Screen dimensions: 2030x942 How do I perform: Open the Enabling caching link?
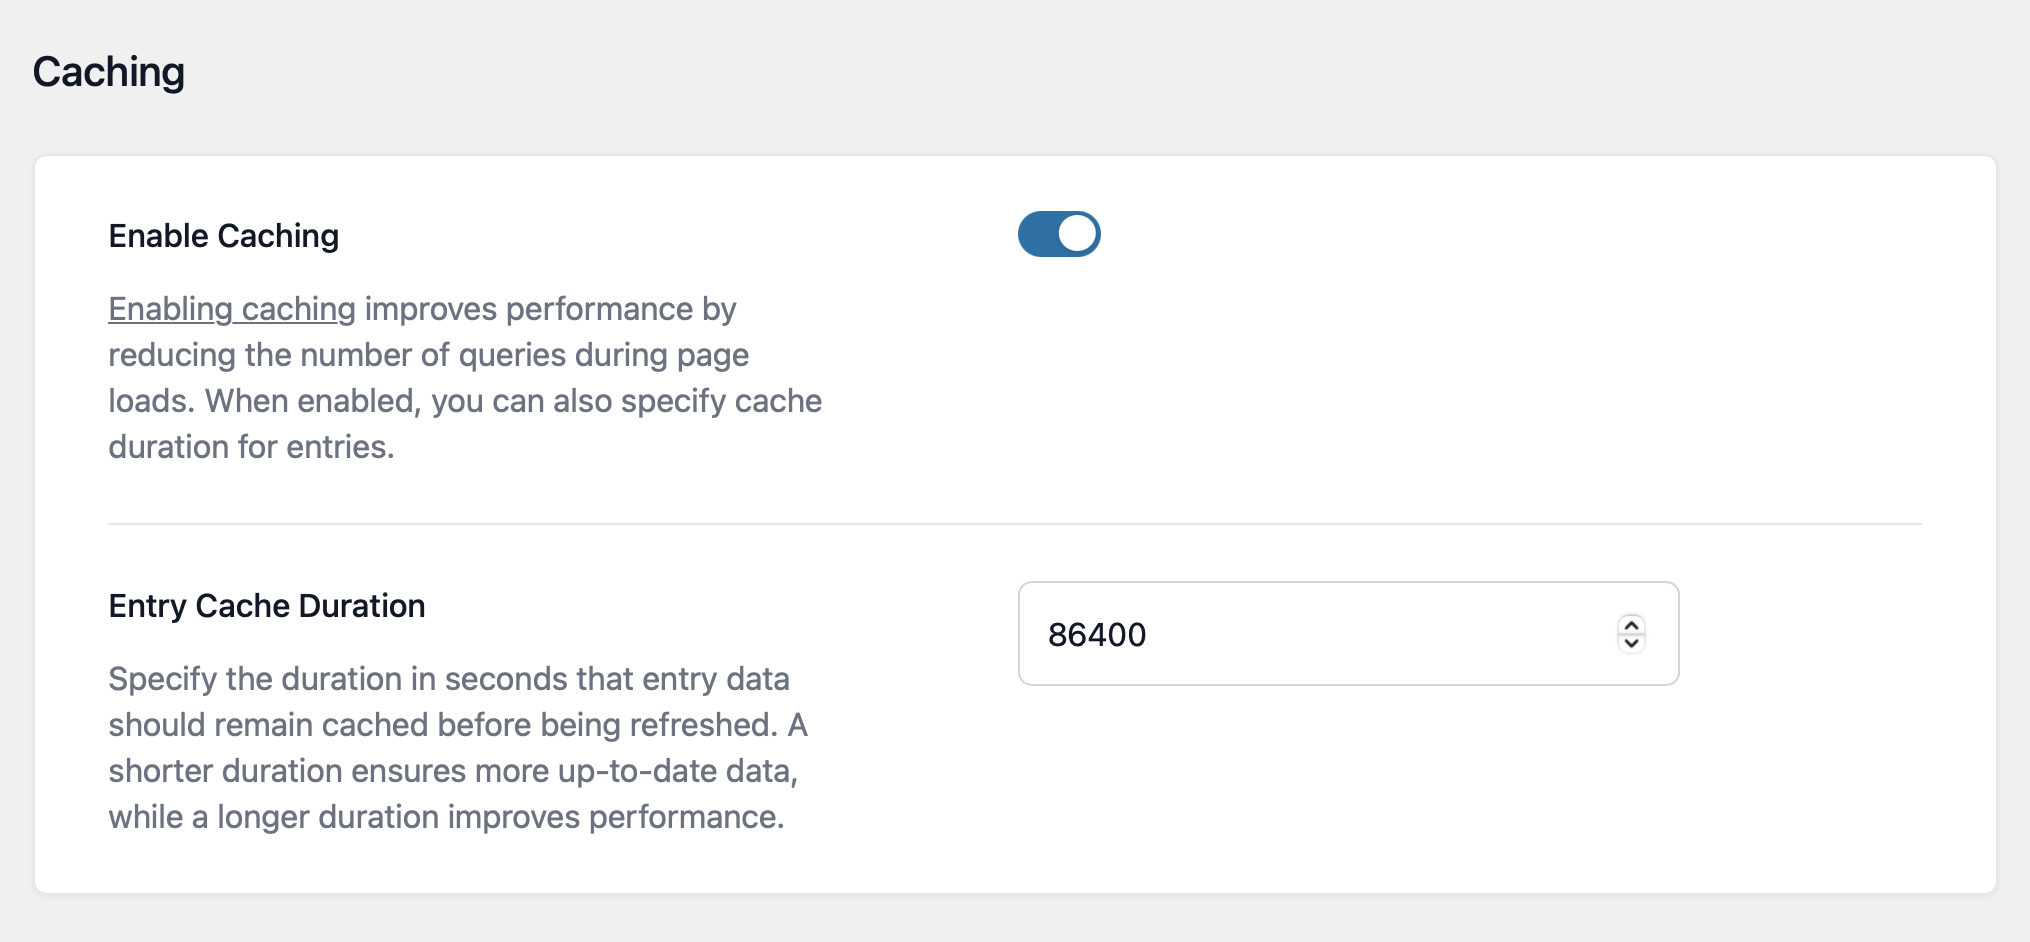pyautogui.click(x=231, y=309)
